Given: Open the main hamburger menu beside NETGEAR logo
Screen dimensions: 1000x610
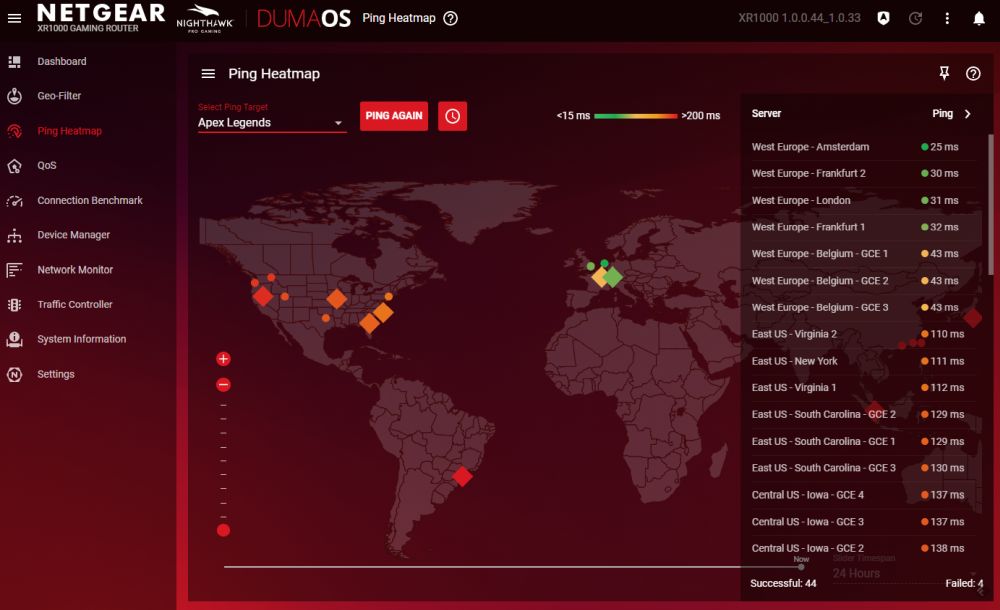Looking at the screenshot, I should tap(14, 19).
